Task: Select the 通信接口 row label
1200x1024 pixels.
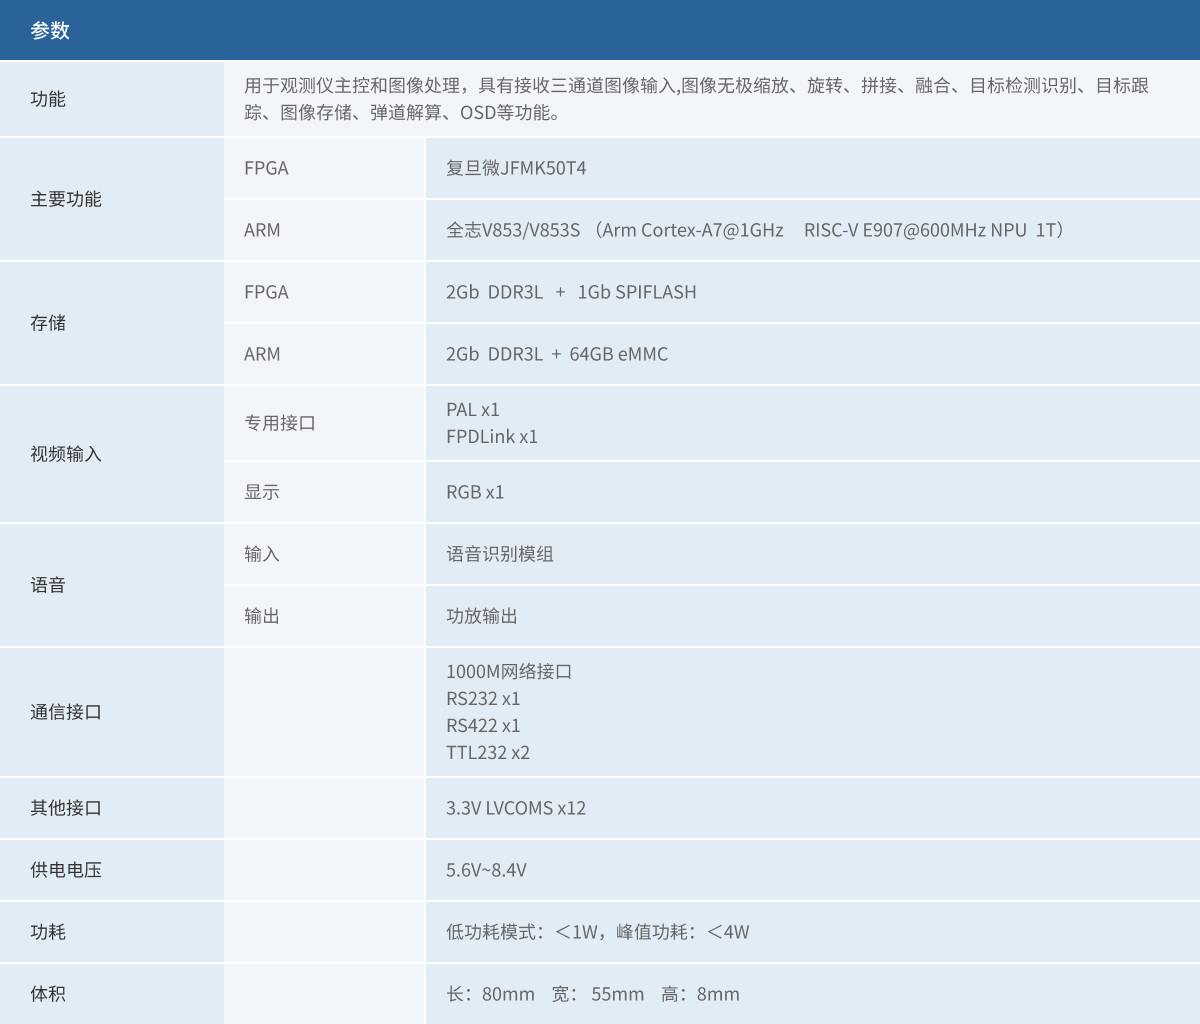Action: pos(66,712)
